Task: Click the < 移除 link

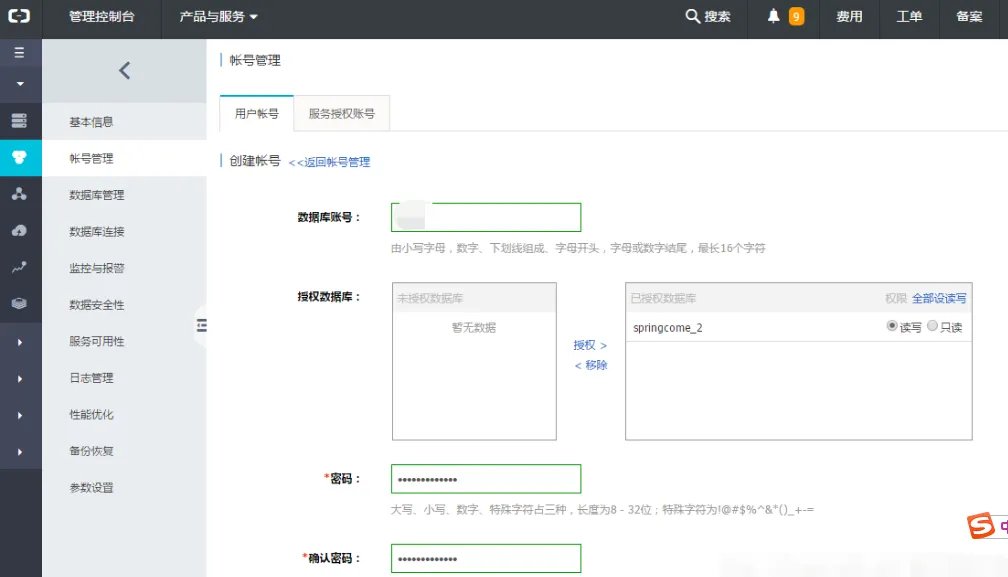Action: pos(590,365)
